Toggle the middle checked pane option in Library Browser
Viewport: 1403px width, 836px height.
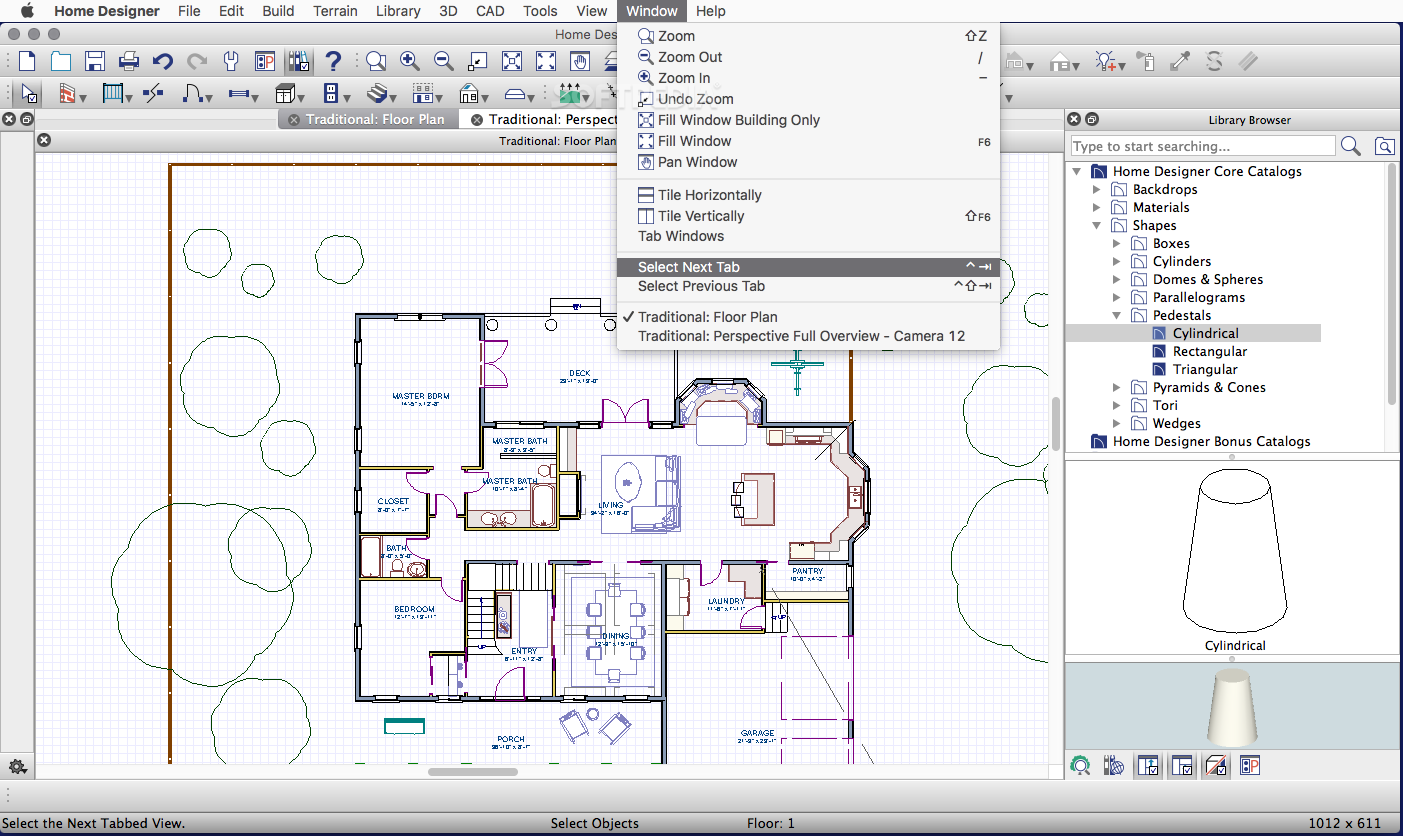[x=1181, y=766]
